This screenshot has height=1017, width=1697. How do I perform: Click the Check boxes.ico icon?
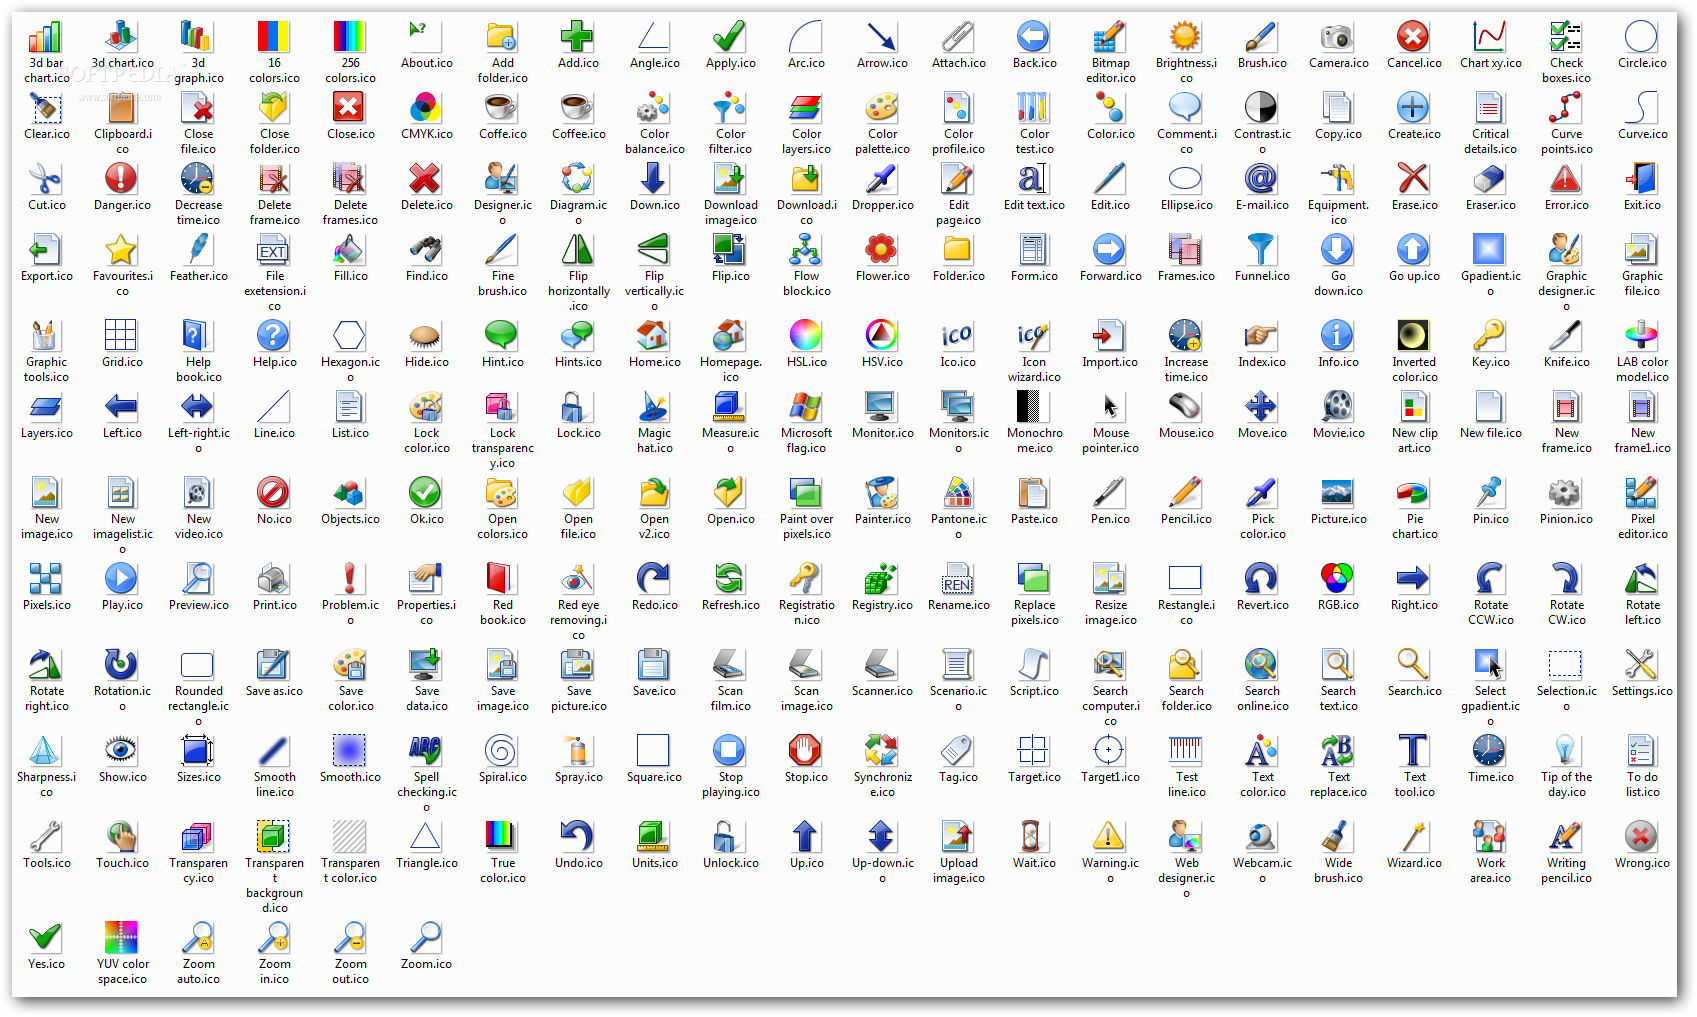[x=1565, y=37]
